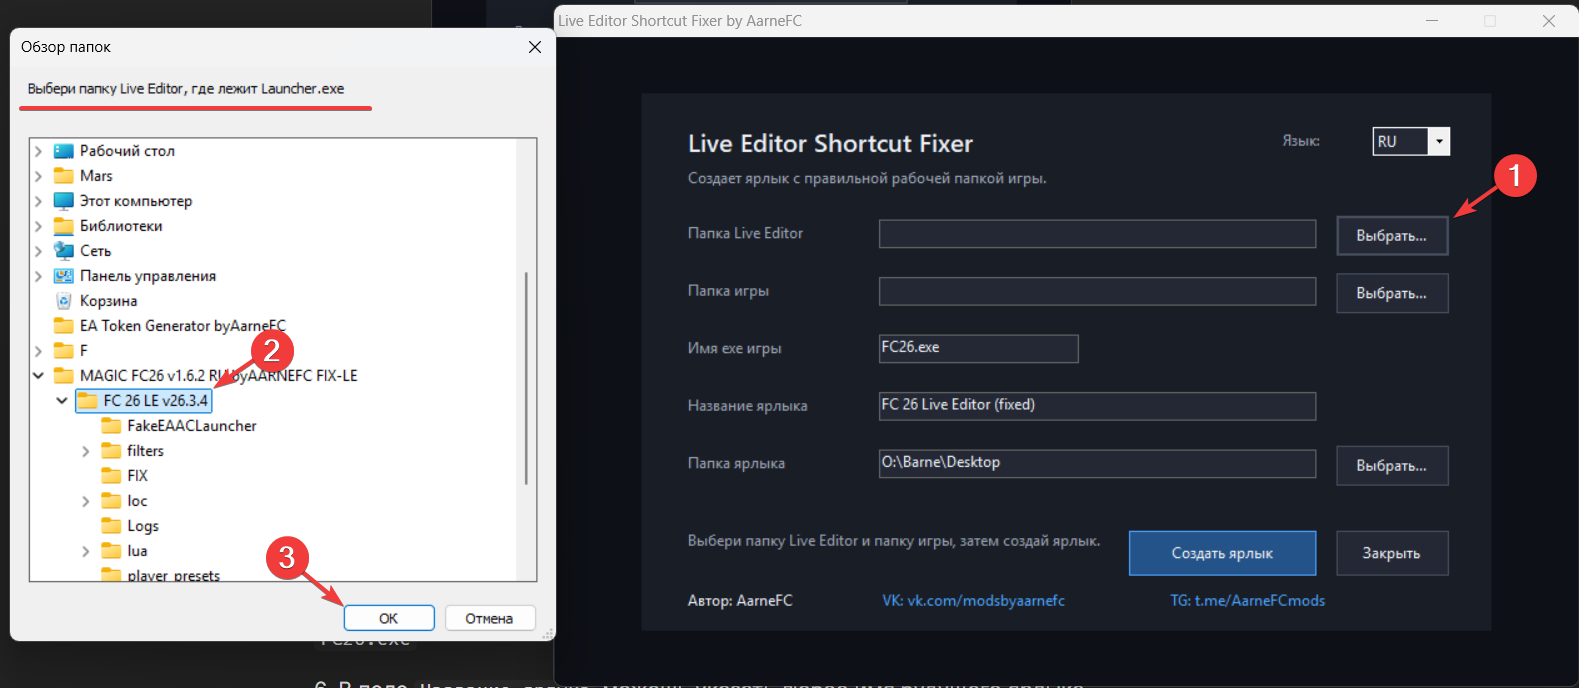
Task: Click the Создать ярлык button
Action: click(1222, 553)
